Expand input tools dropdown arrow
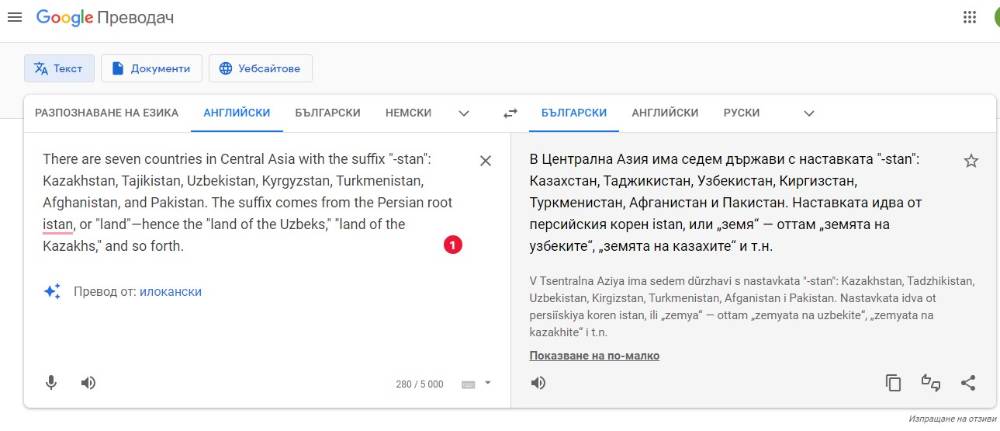 pyautogui.click(x=488, y=383)
